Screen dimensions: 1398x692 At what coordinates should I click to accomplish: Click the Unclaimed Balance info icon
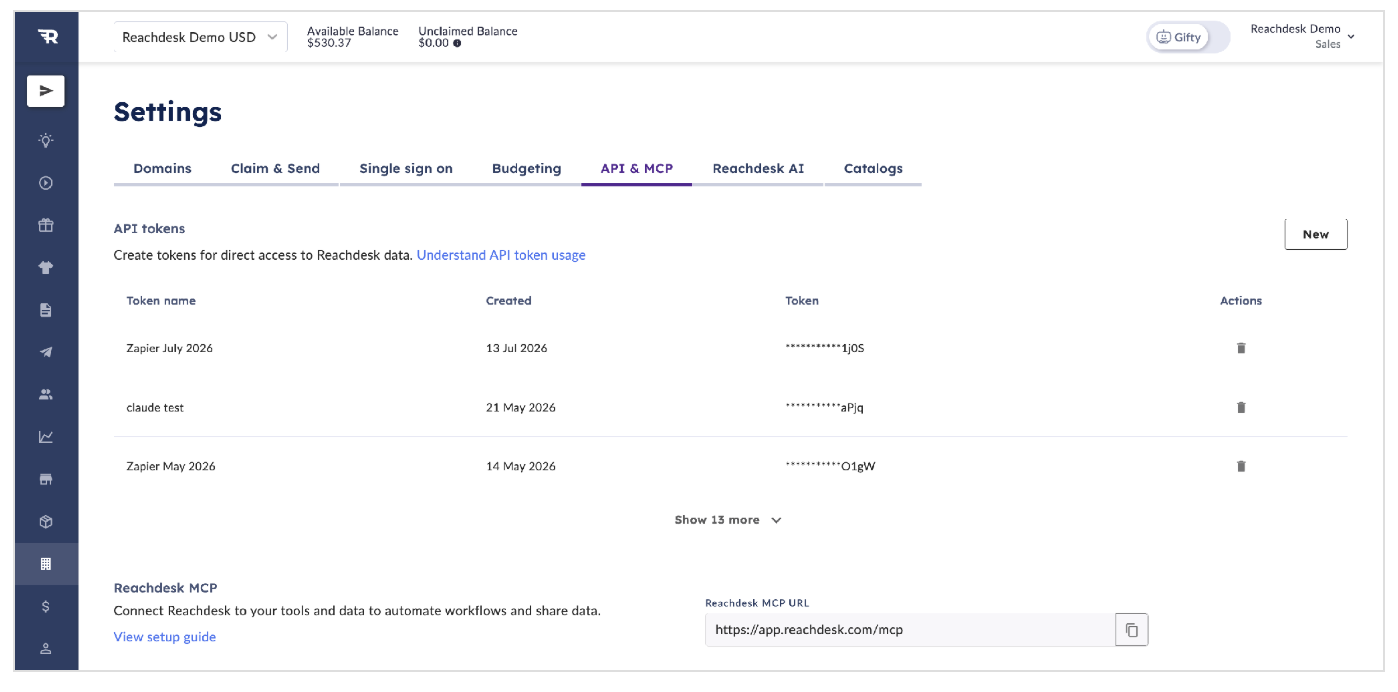457,44
